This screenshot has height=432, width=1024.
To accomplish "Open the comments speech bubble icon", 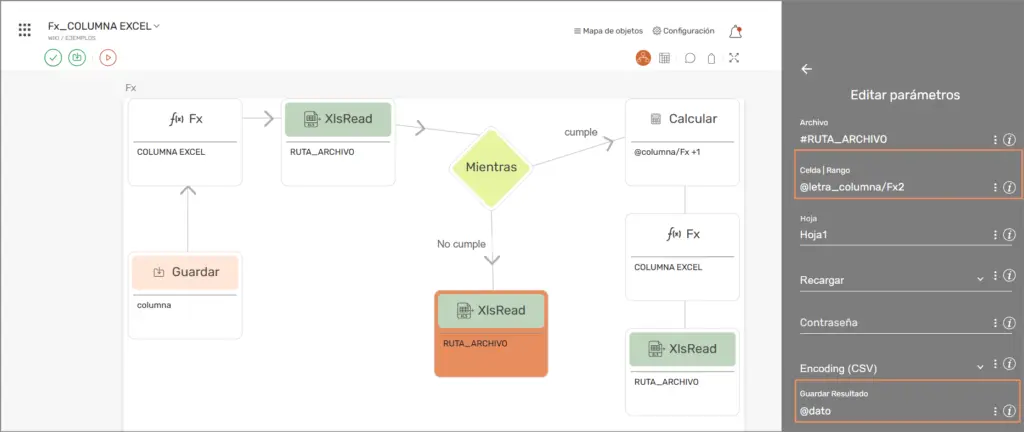I will click(690, 58).
